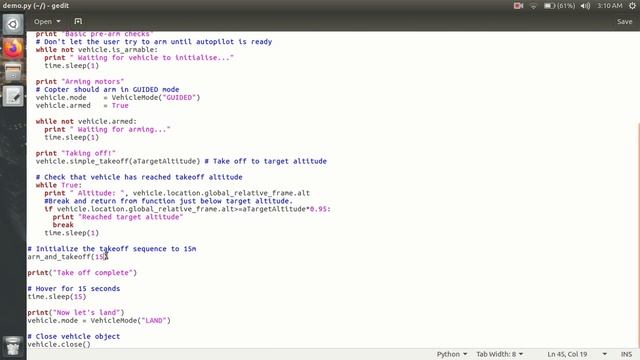Click the 'vehicle.mode = VehicleMode("GUIDED")' line
Image resolution: width=640 pixels, height=360 pixels.
coord(118,98)
